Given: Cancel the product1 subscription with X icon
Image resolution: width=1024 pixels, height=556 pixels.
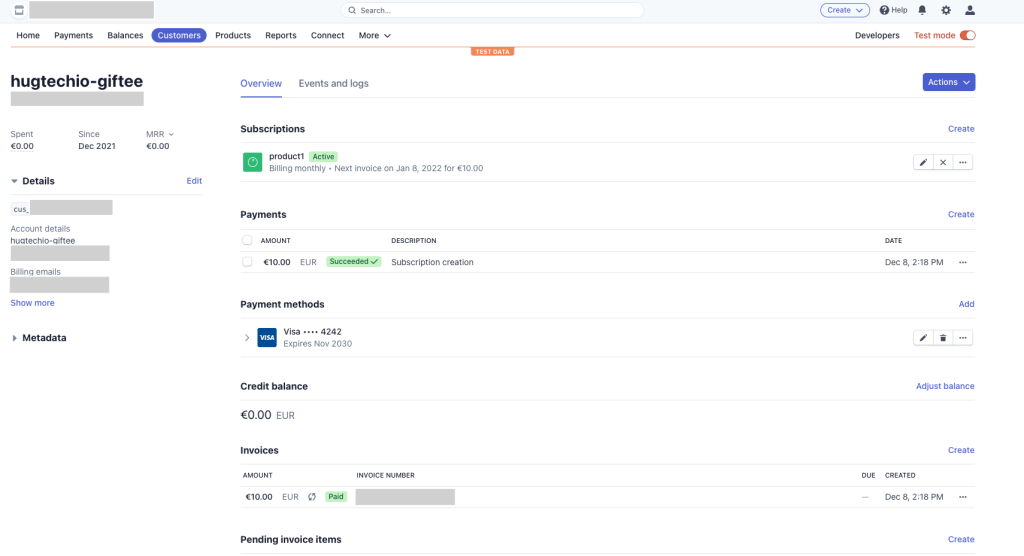Looking at the screenshot, I should click(943, 162).
